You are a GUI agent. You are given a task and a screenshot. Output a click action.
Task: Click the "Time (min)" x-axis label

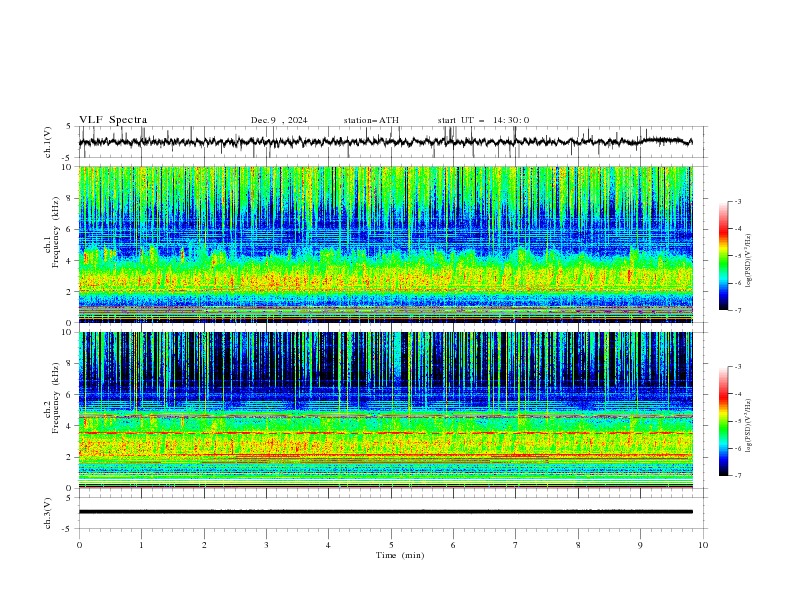(x=400, y=555)
